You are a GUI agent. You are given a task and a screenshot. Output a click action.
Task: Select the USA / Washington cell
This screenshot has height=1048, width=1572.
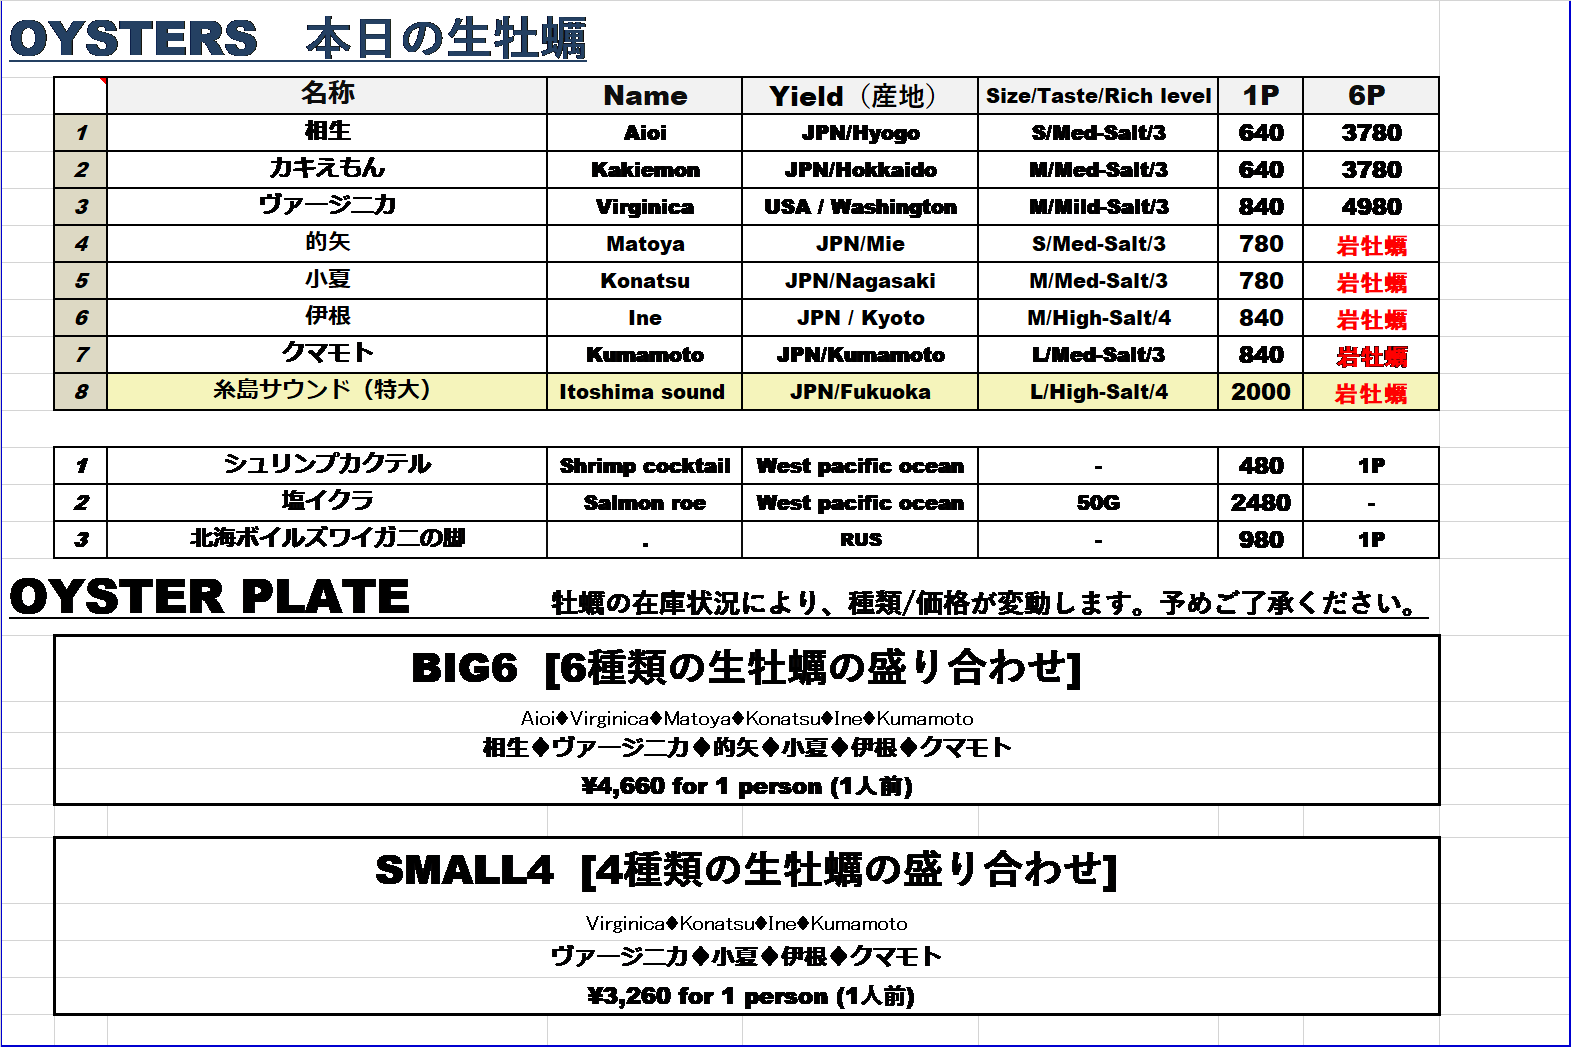click(x=860, y=206)
